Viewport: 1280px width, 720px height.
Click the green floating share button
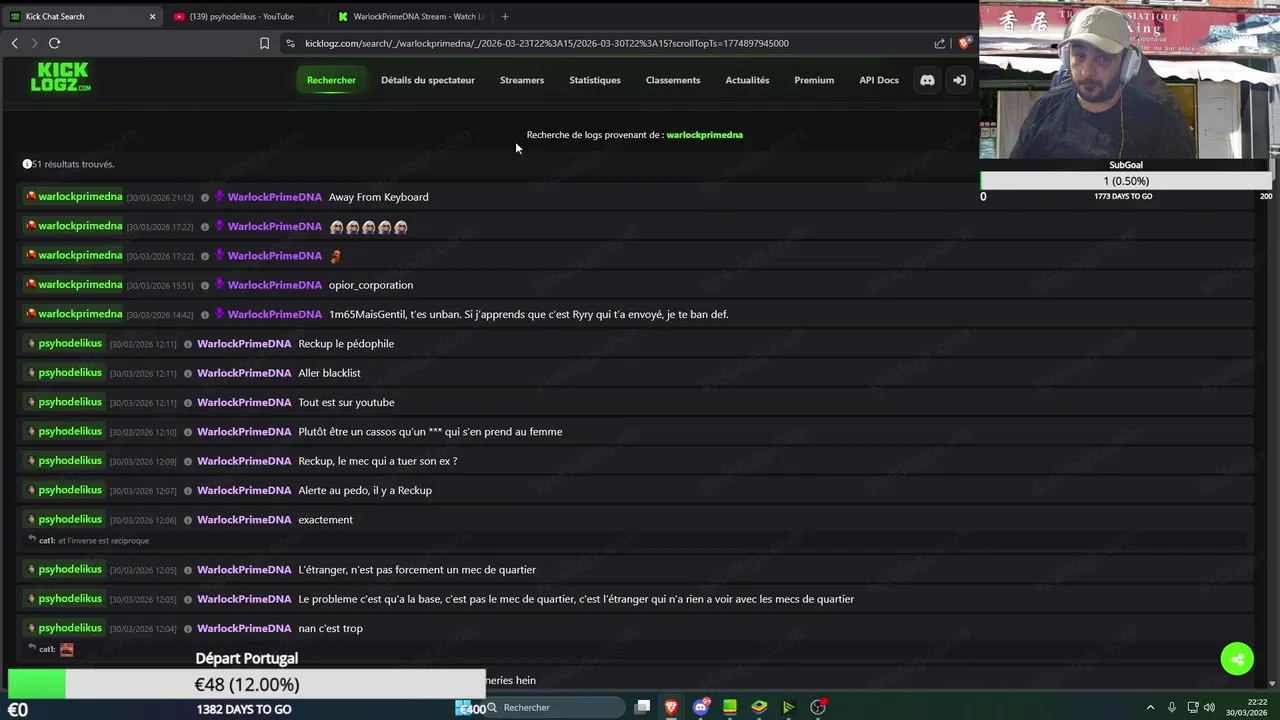(x=1237, y=658)
